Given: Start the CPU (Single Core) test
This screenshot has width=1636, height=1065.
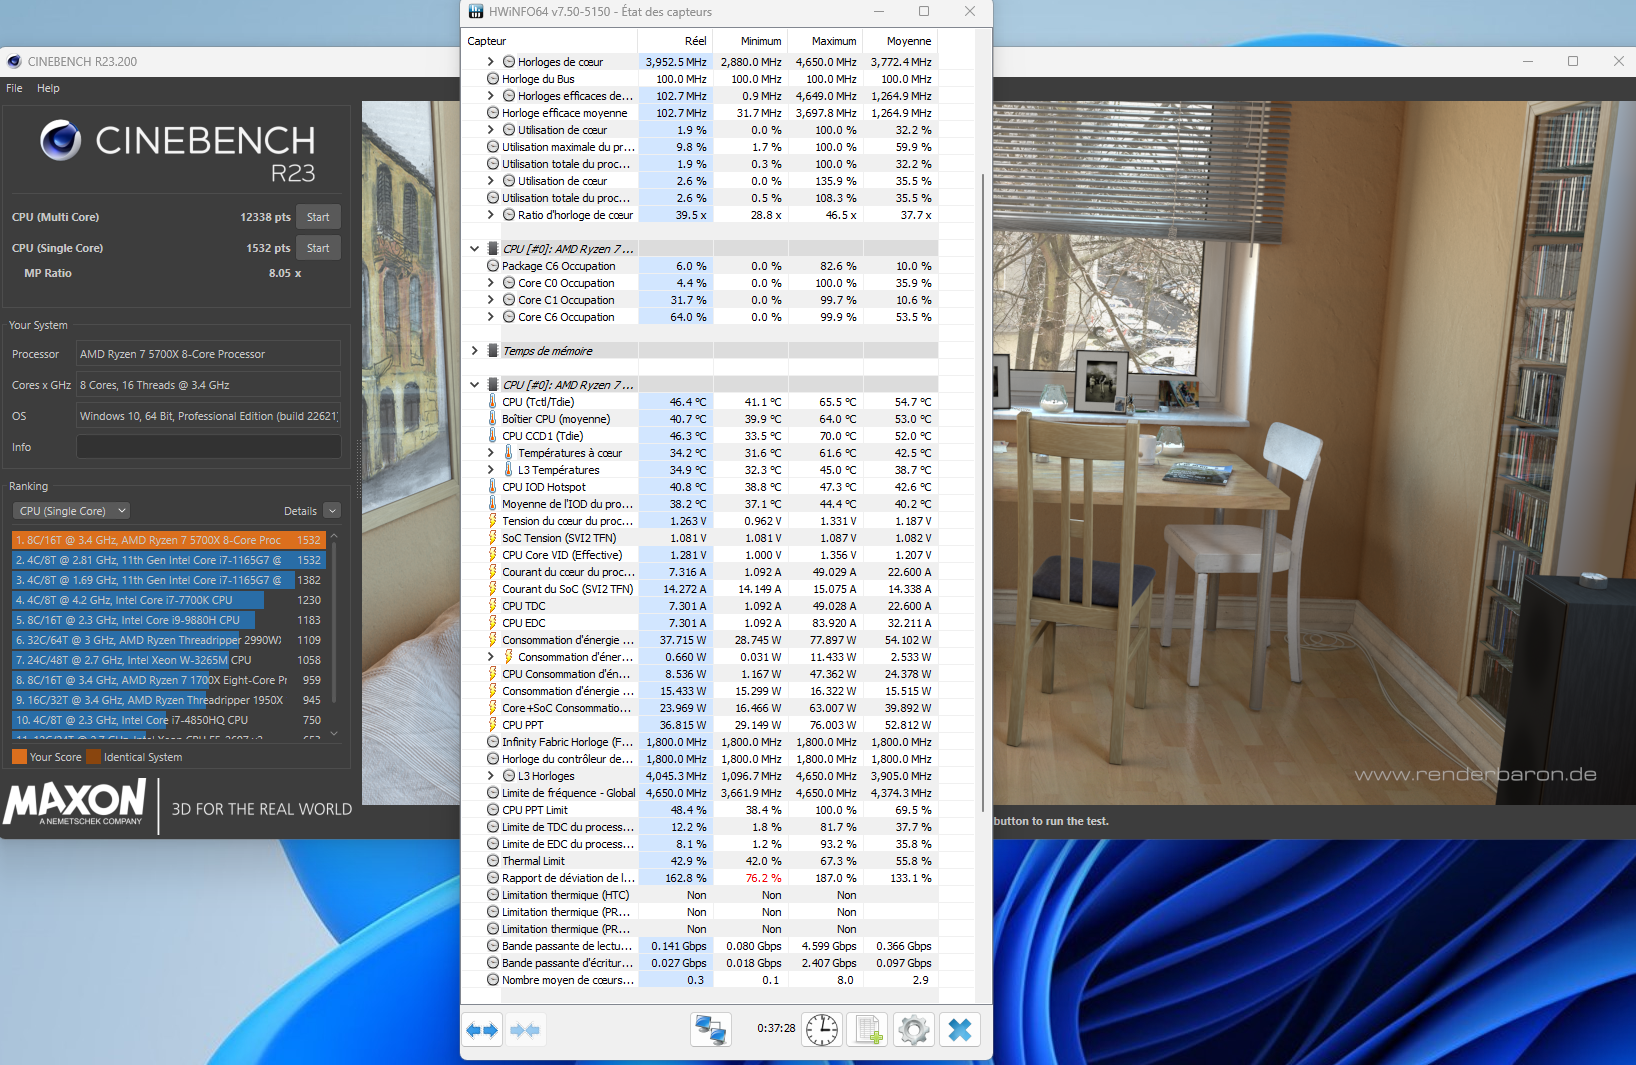Looking at the screenshot, I should 318,248.
